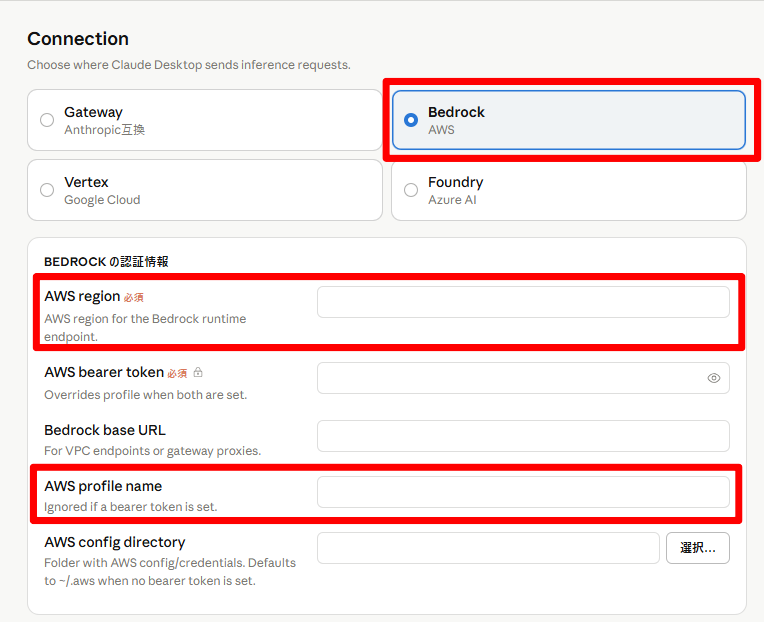Open folder picker with the 選択... button
This screenshot has width=764, height=622.
click(x=698, y=548)
